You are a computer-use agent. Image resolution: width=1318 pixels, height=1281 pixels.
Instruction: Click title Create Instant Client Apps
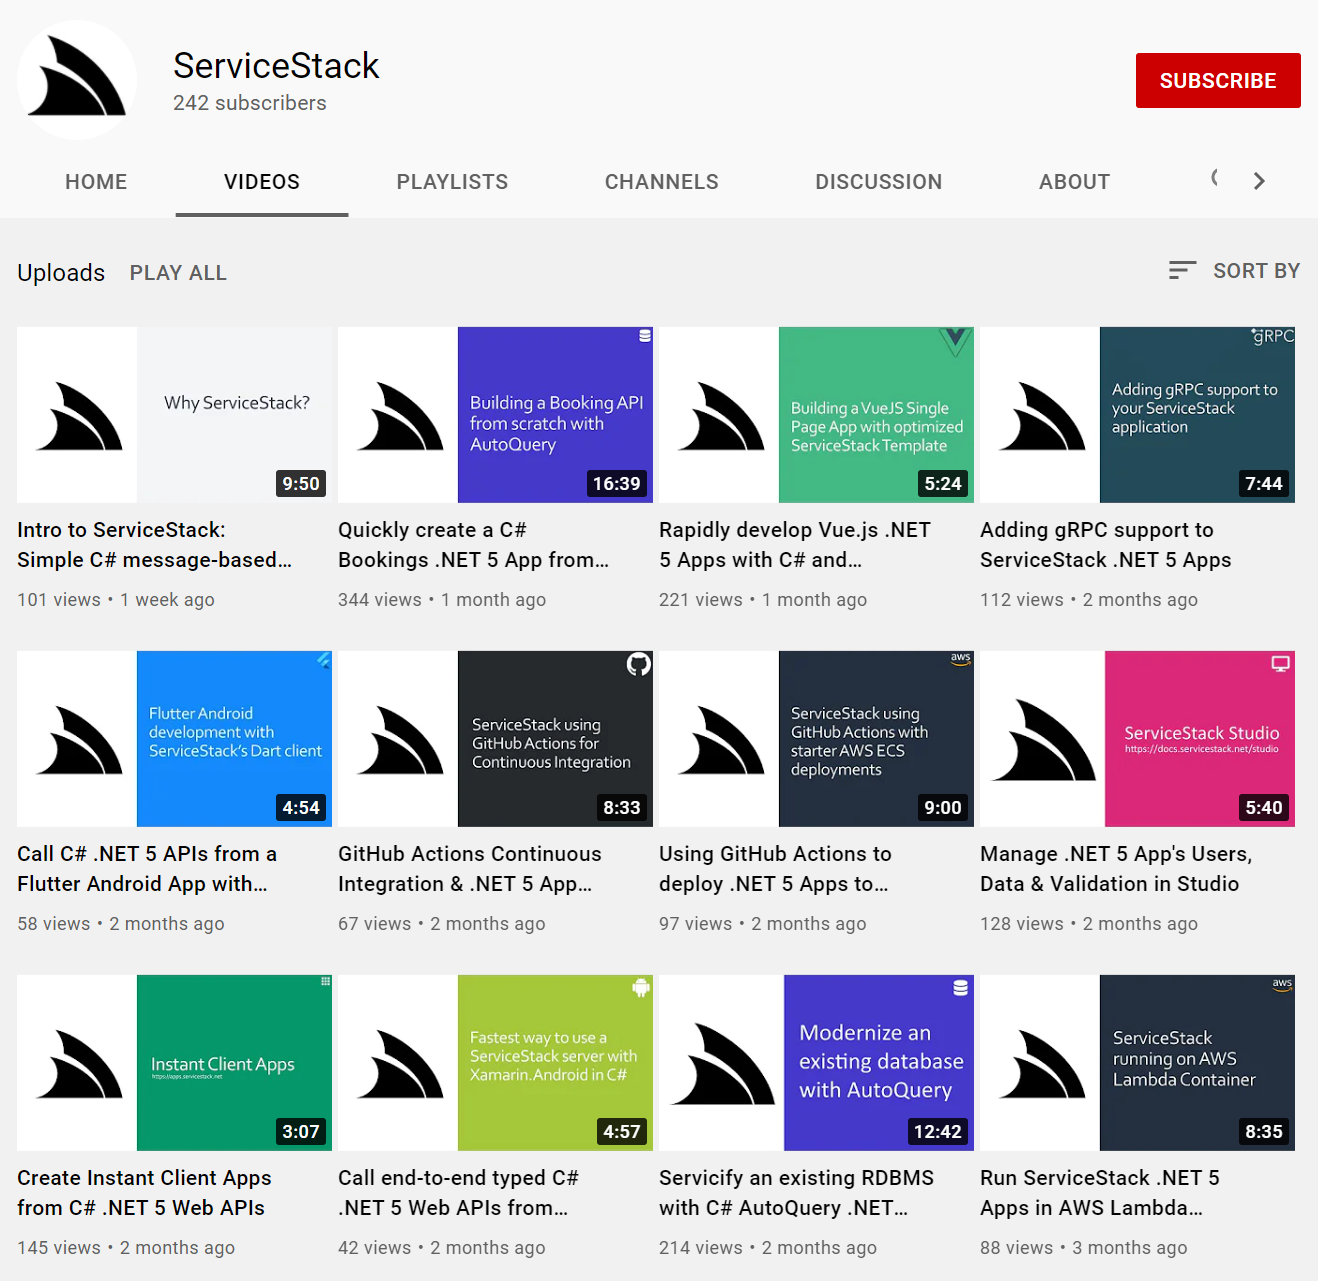(x=144, y=1193)
